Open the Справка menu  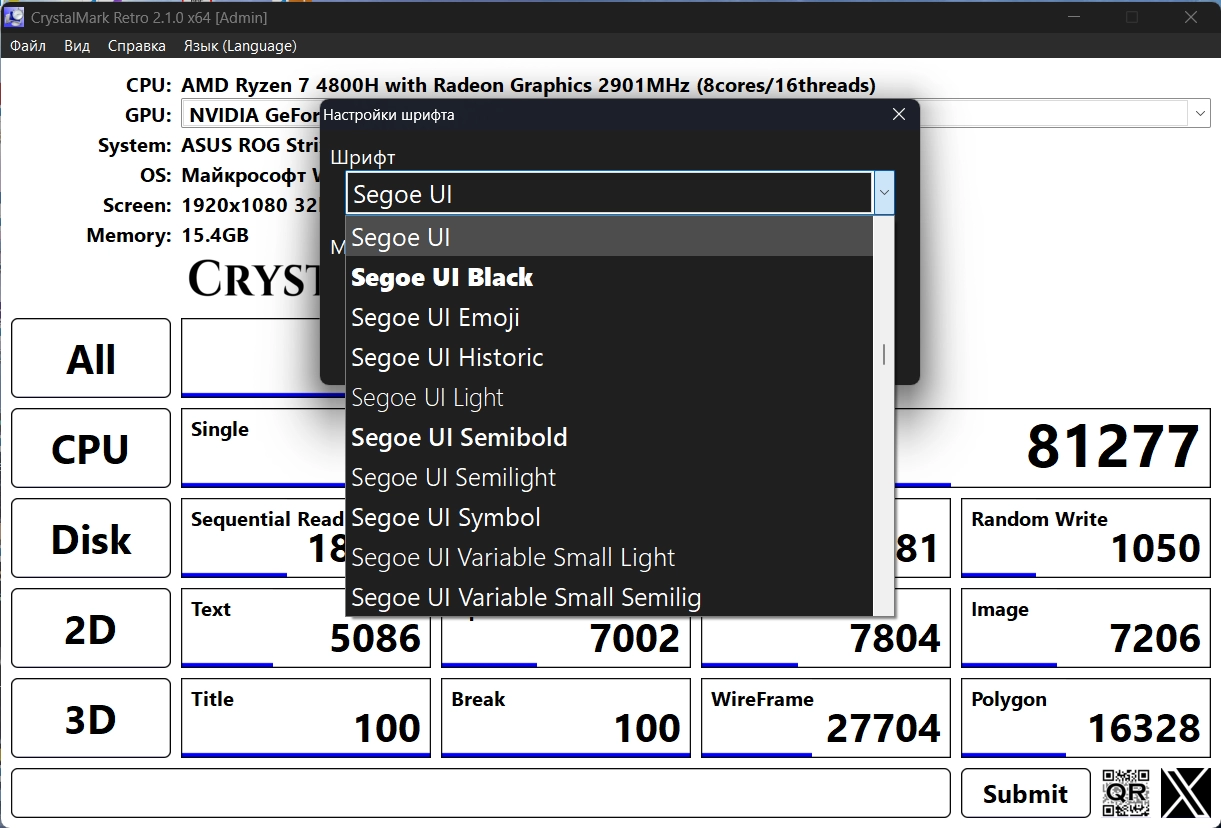click(x=137, y=46)
